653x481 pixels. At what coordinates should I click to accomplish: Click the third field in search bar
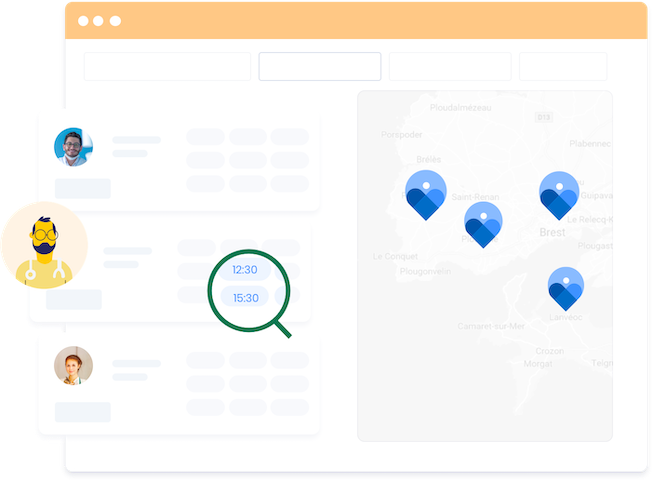[x=450, y=67]
